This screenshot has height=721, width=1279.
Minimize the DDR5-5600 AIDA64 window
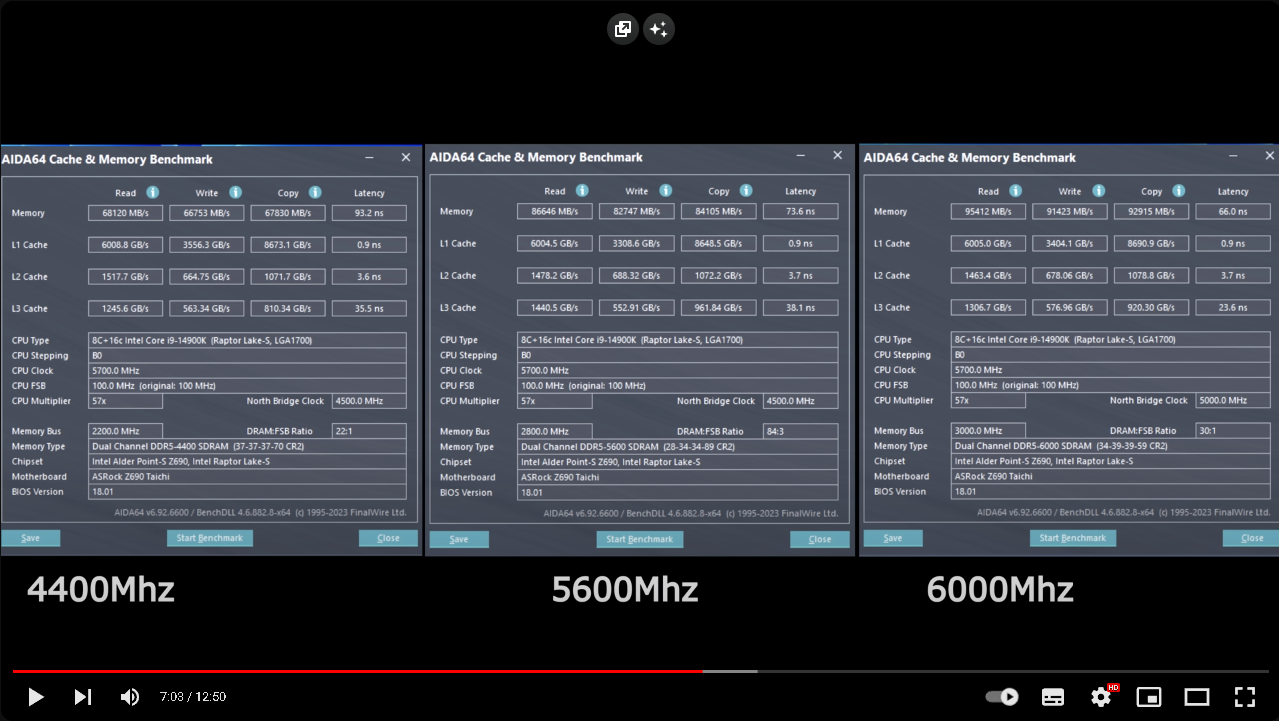tap(801, 156)
